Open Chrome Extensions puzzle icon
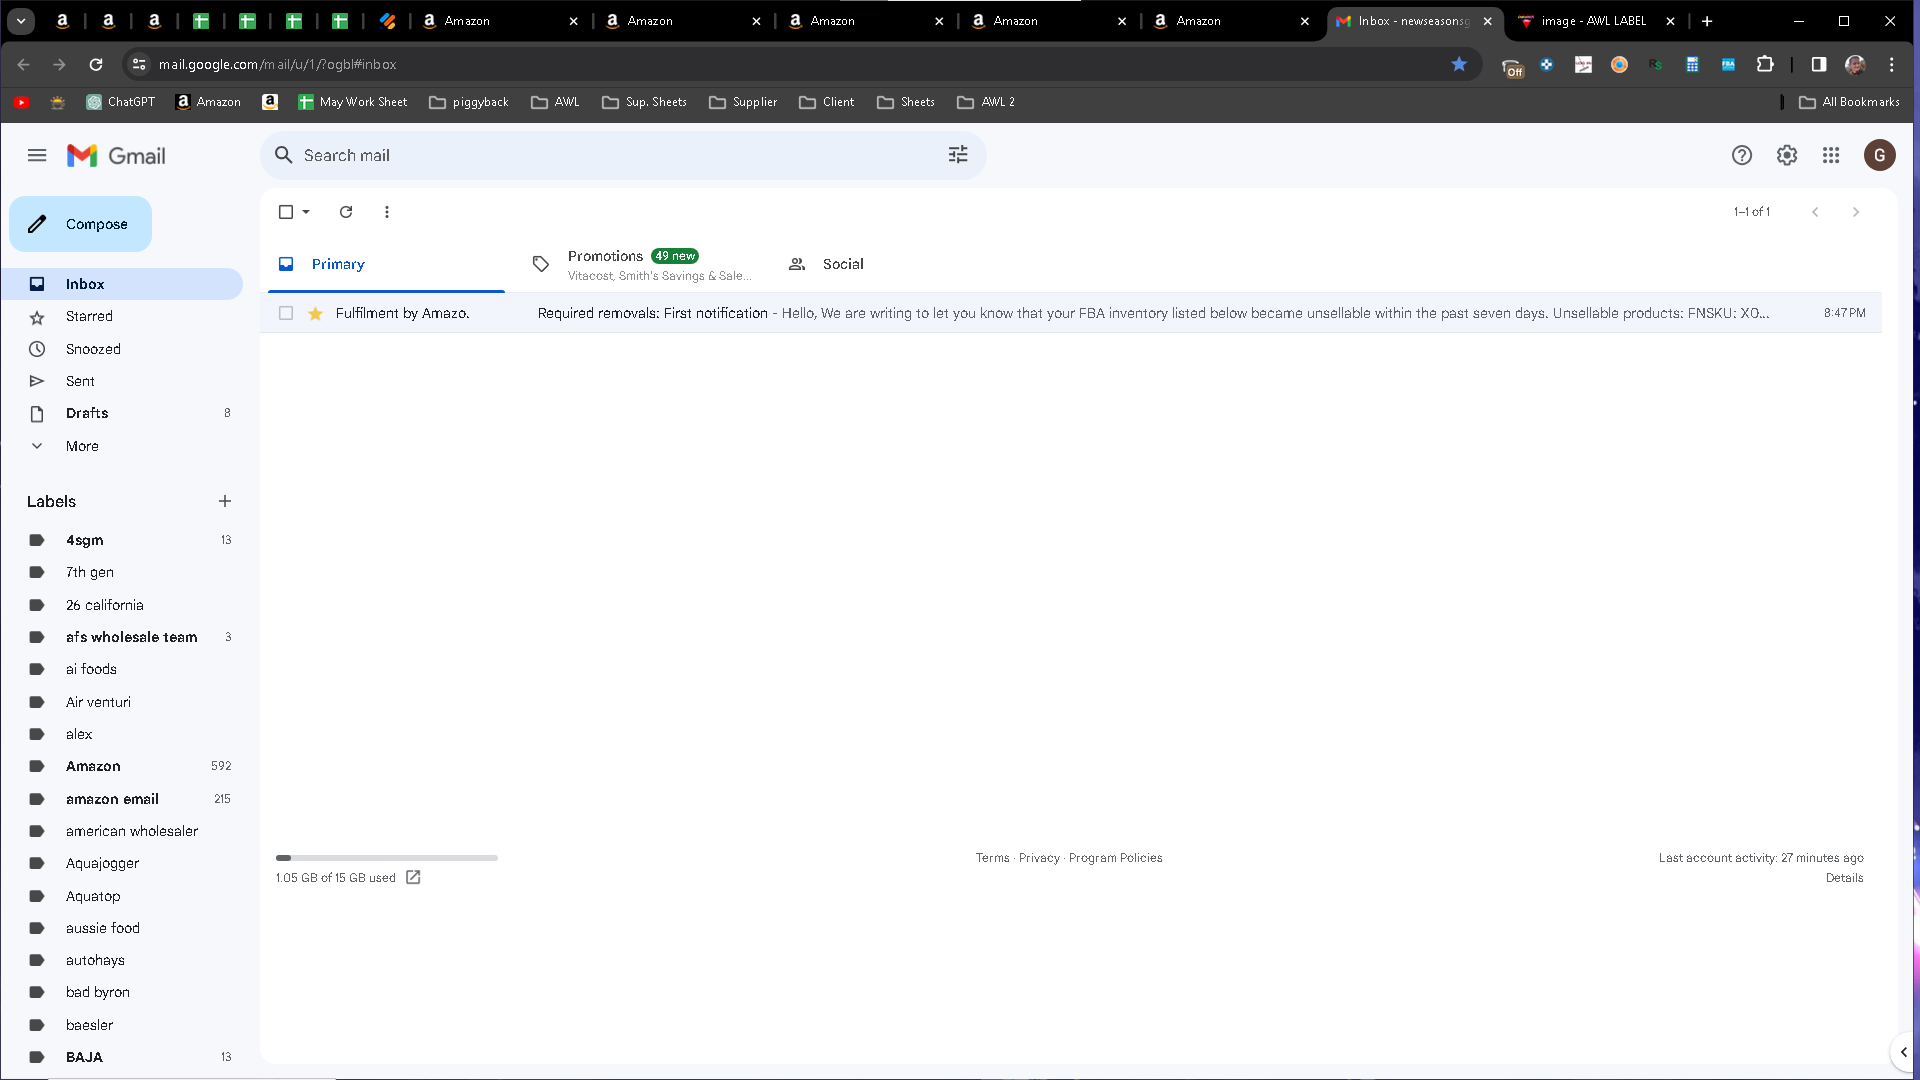This screenshot has height=1080, width=1920. [x=1766, y=64]
